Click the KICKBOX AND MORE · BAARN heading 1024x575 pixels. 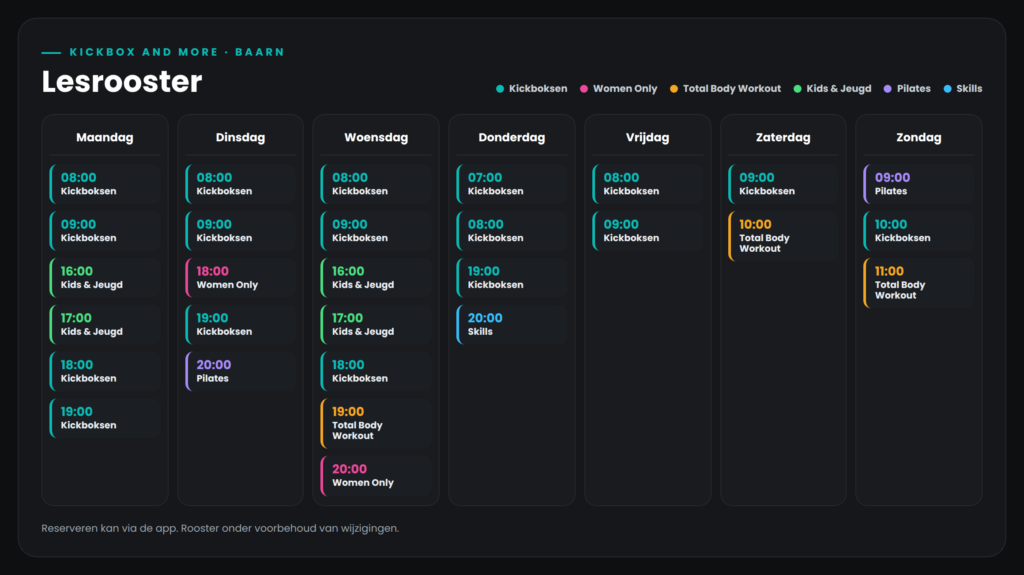tap(177, 52)
